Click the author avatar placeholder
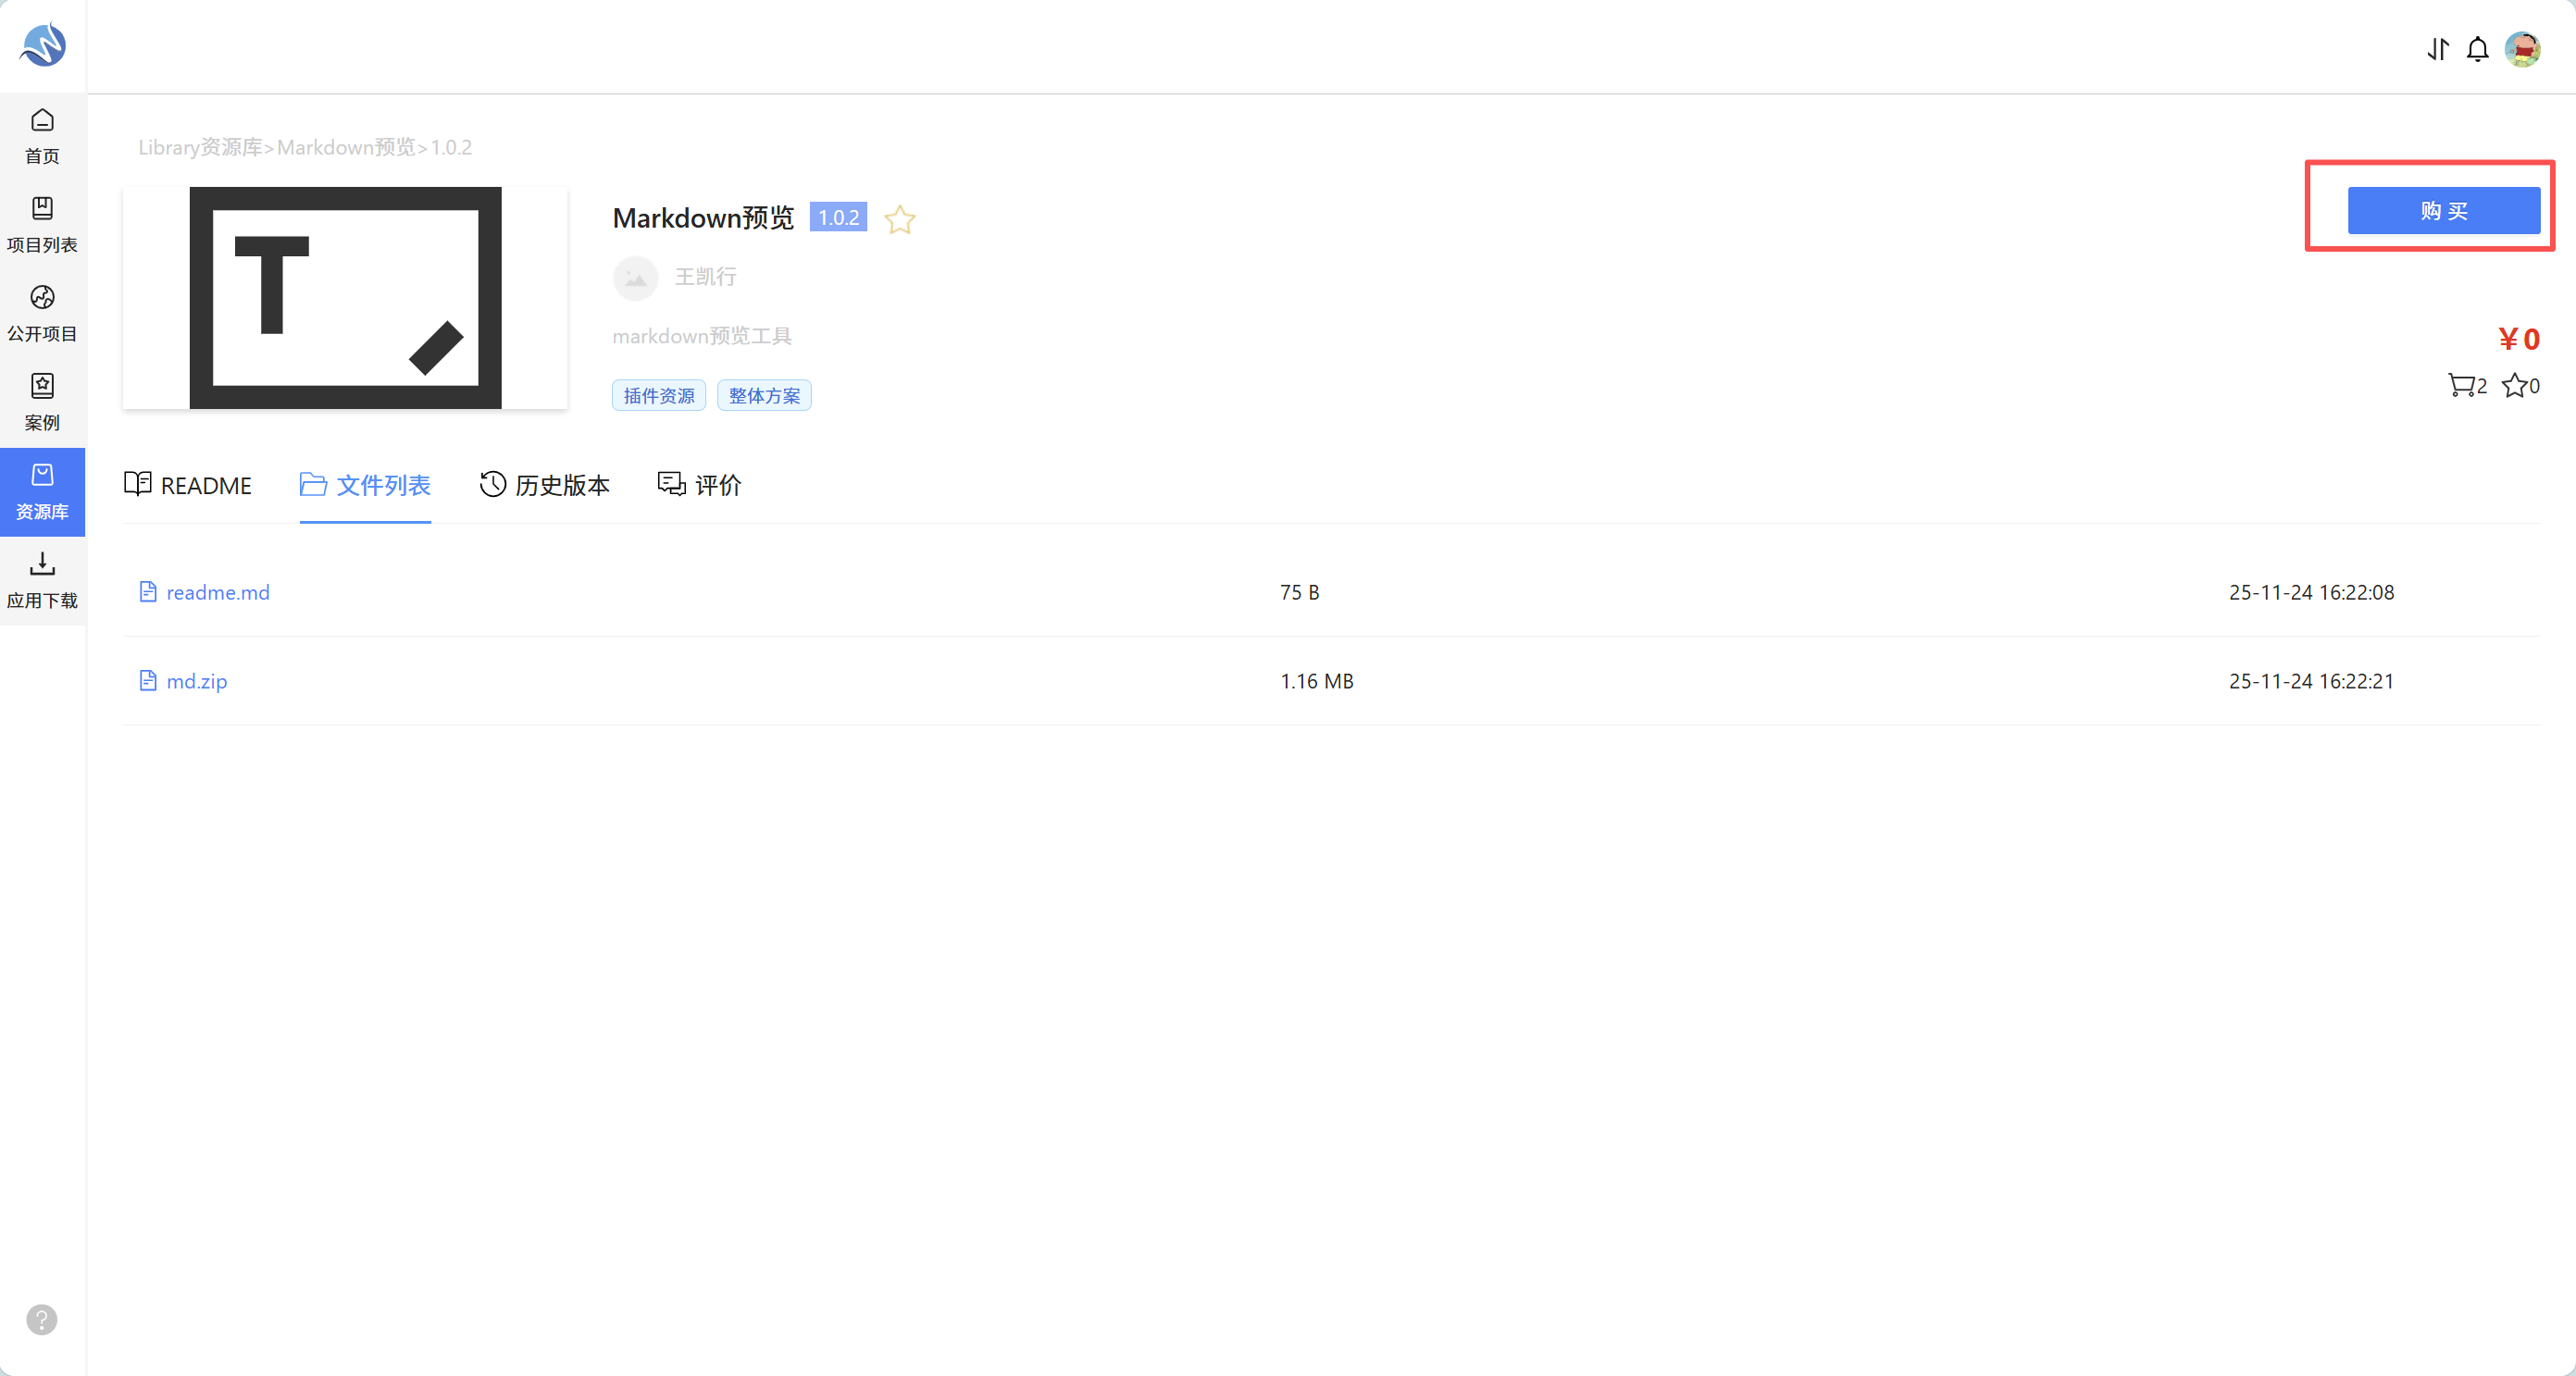Screen dimensions: 2576x1376 tap(635, 277)
